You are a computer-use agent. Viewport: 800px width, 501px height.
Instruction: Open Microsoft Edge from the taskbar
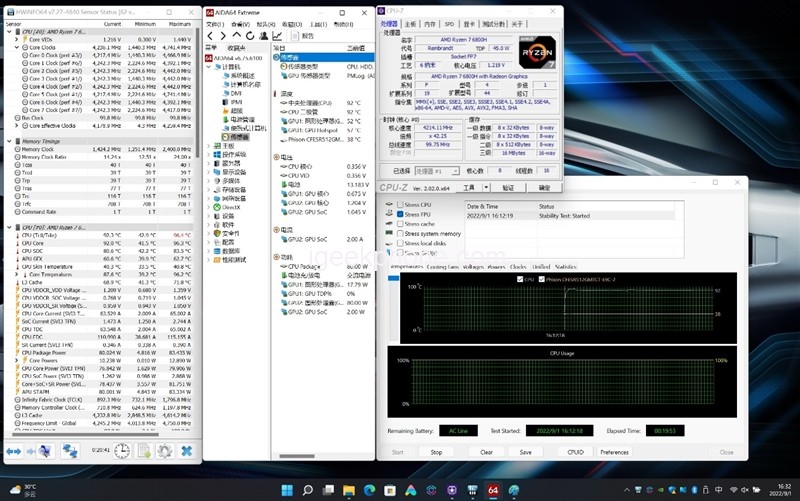[368, 490]
